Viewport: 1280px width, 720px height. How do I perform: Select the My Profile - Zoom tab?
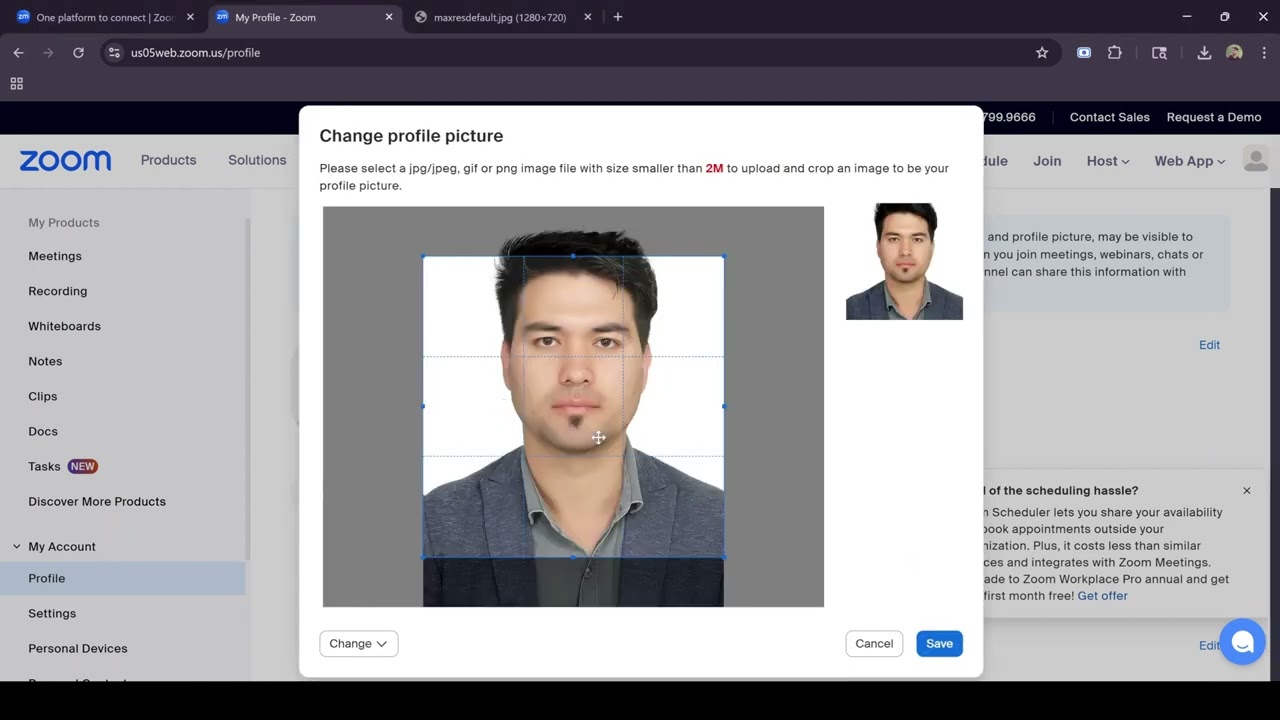305,17
